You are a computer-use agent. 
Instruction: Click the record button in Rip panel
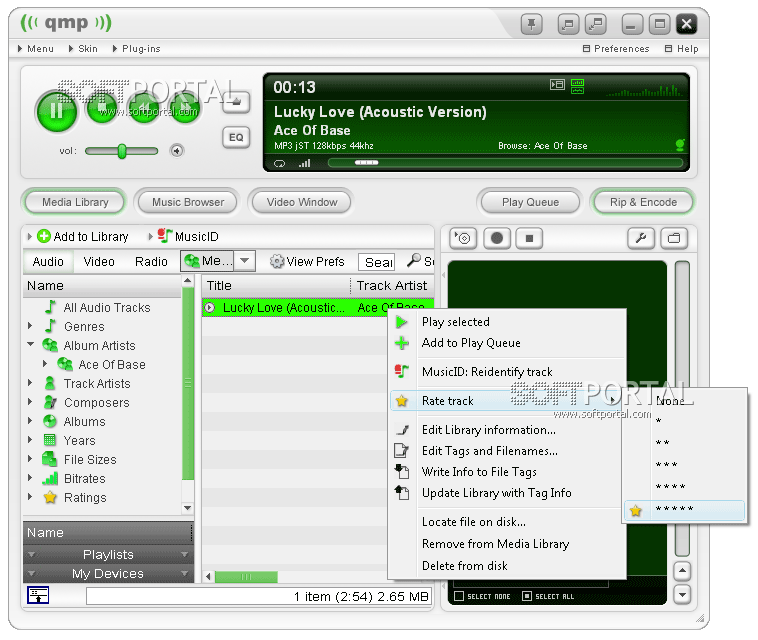pos(496,238)
